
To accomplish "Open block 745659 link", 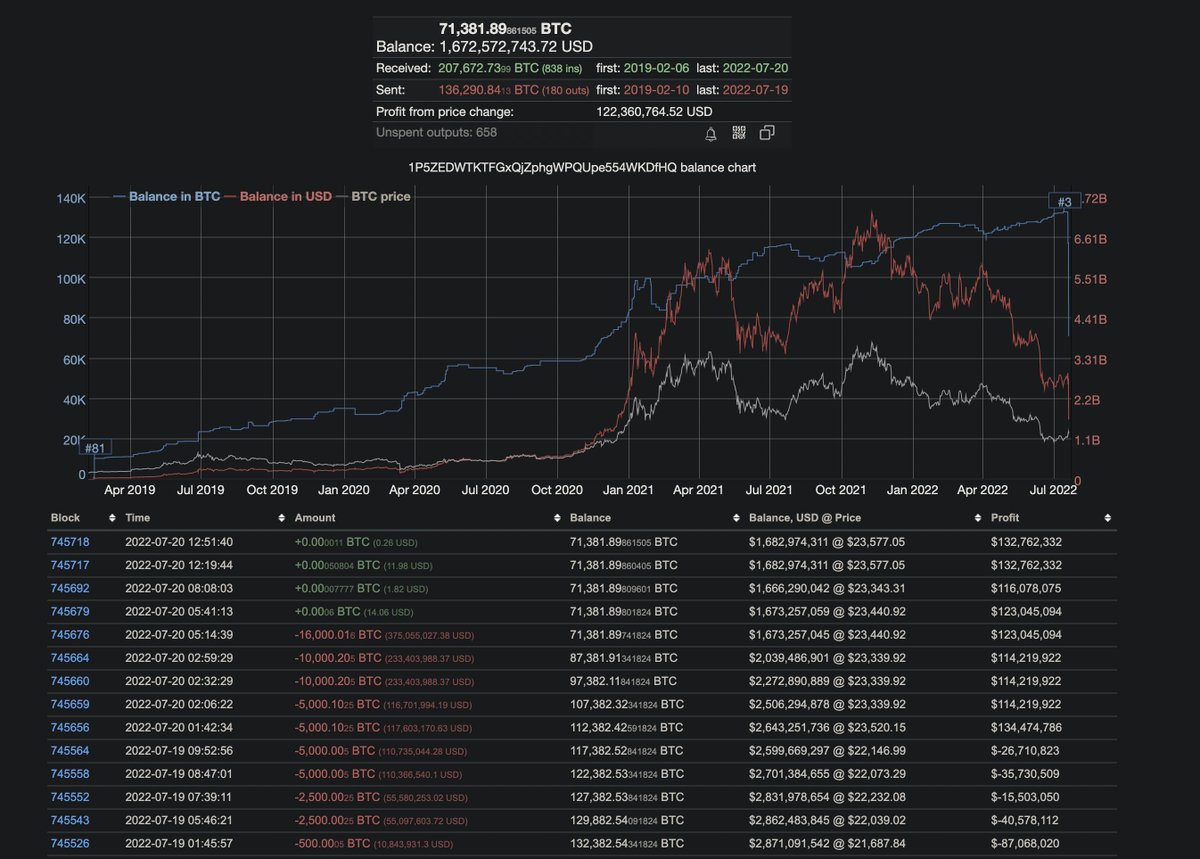I will [x=70, y=704].
